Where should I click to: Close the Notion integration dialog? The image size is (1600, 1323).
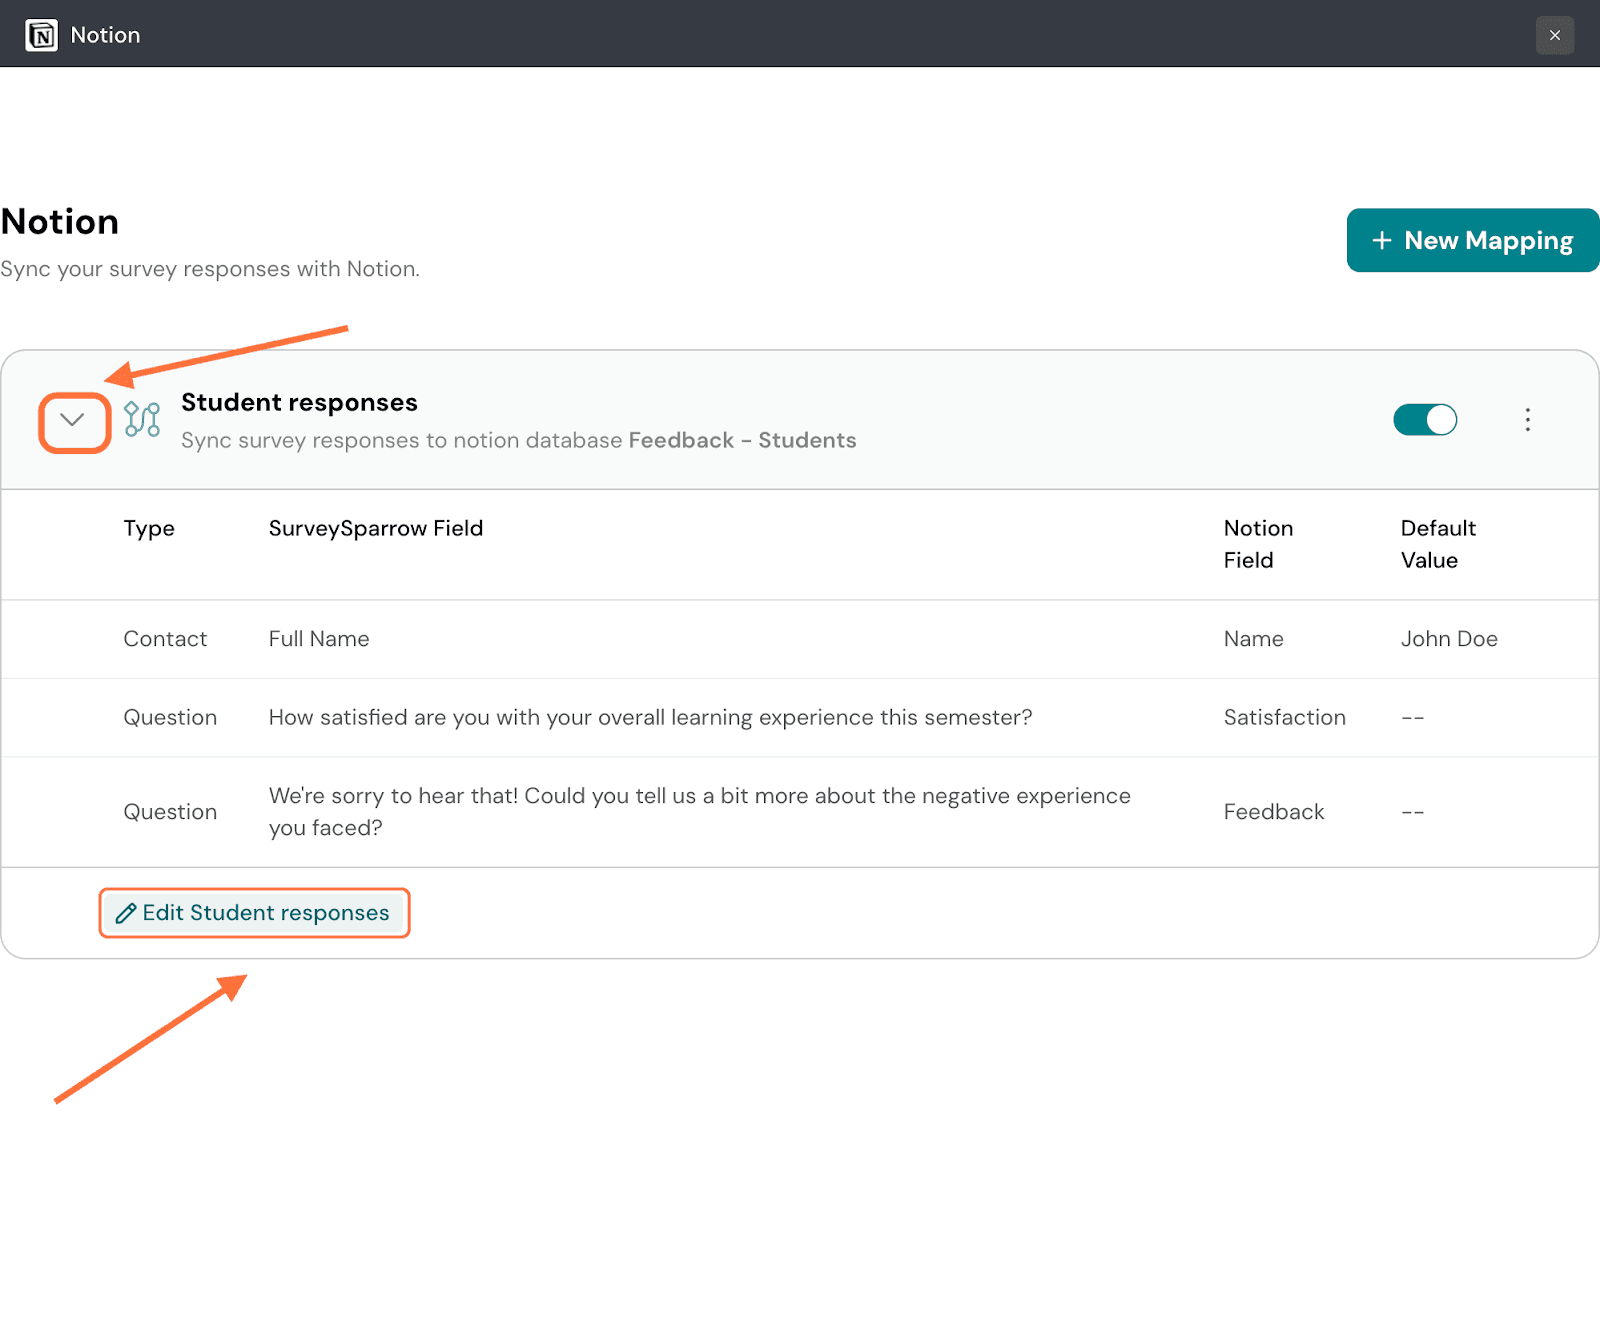click(1554, 35)
